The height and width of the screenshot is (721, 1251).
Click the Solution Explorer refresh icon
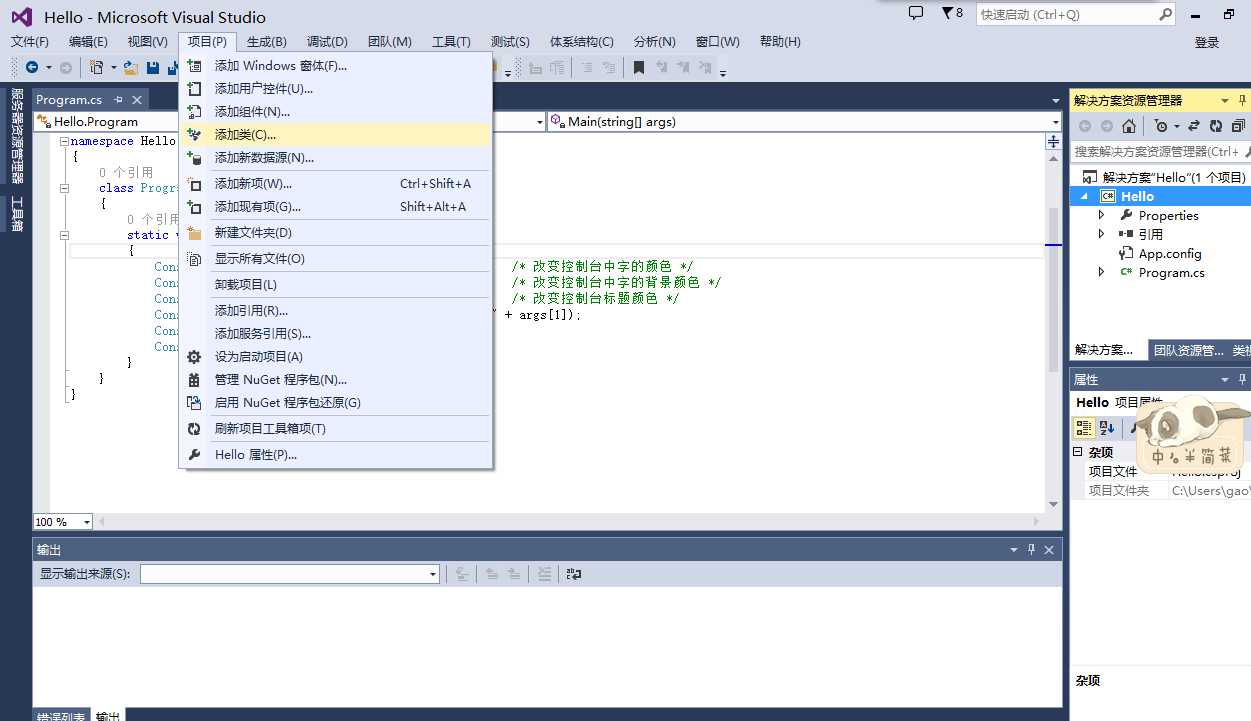coord(1216,126)
